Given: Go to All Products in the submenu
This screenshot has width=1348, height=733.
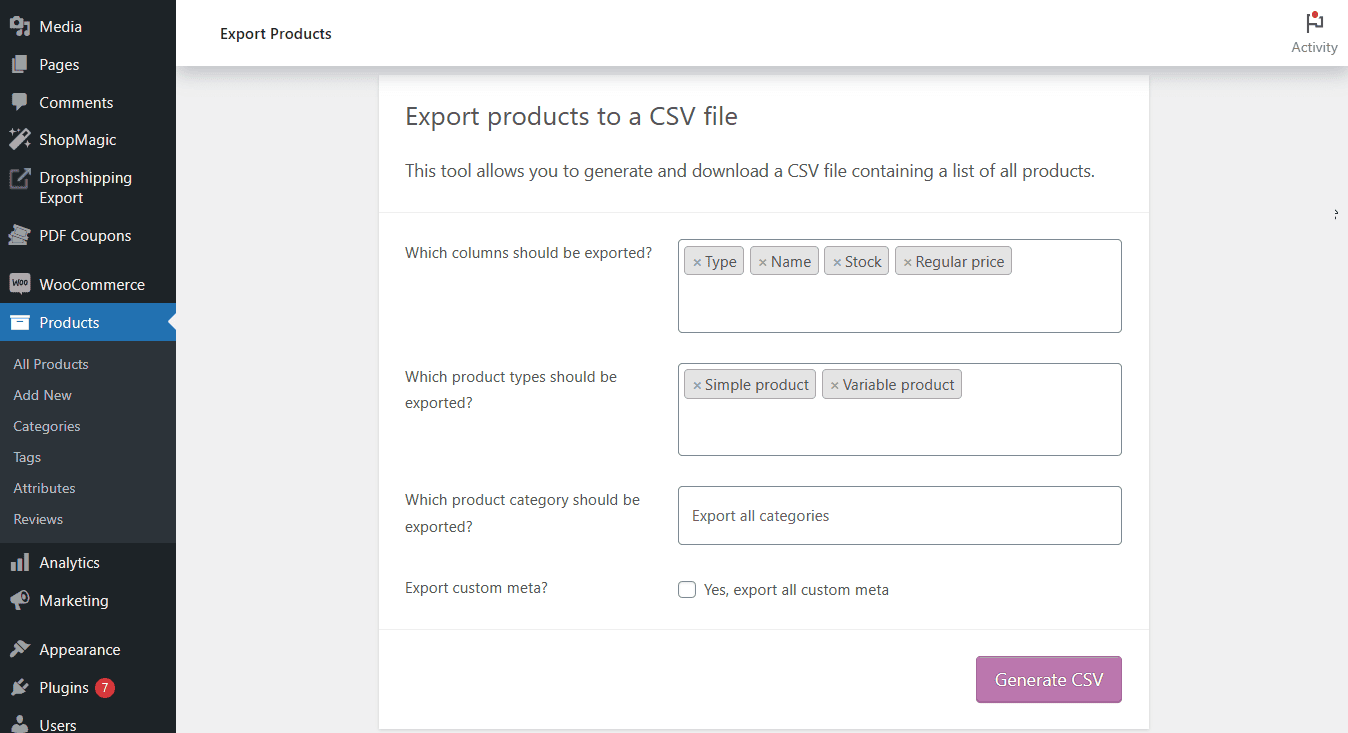Looking at the screenshot, I should [50, 363].
